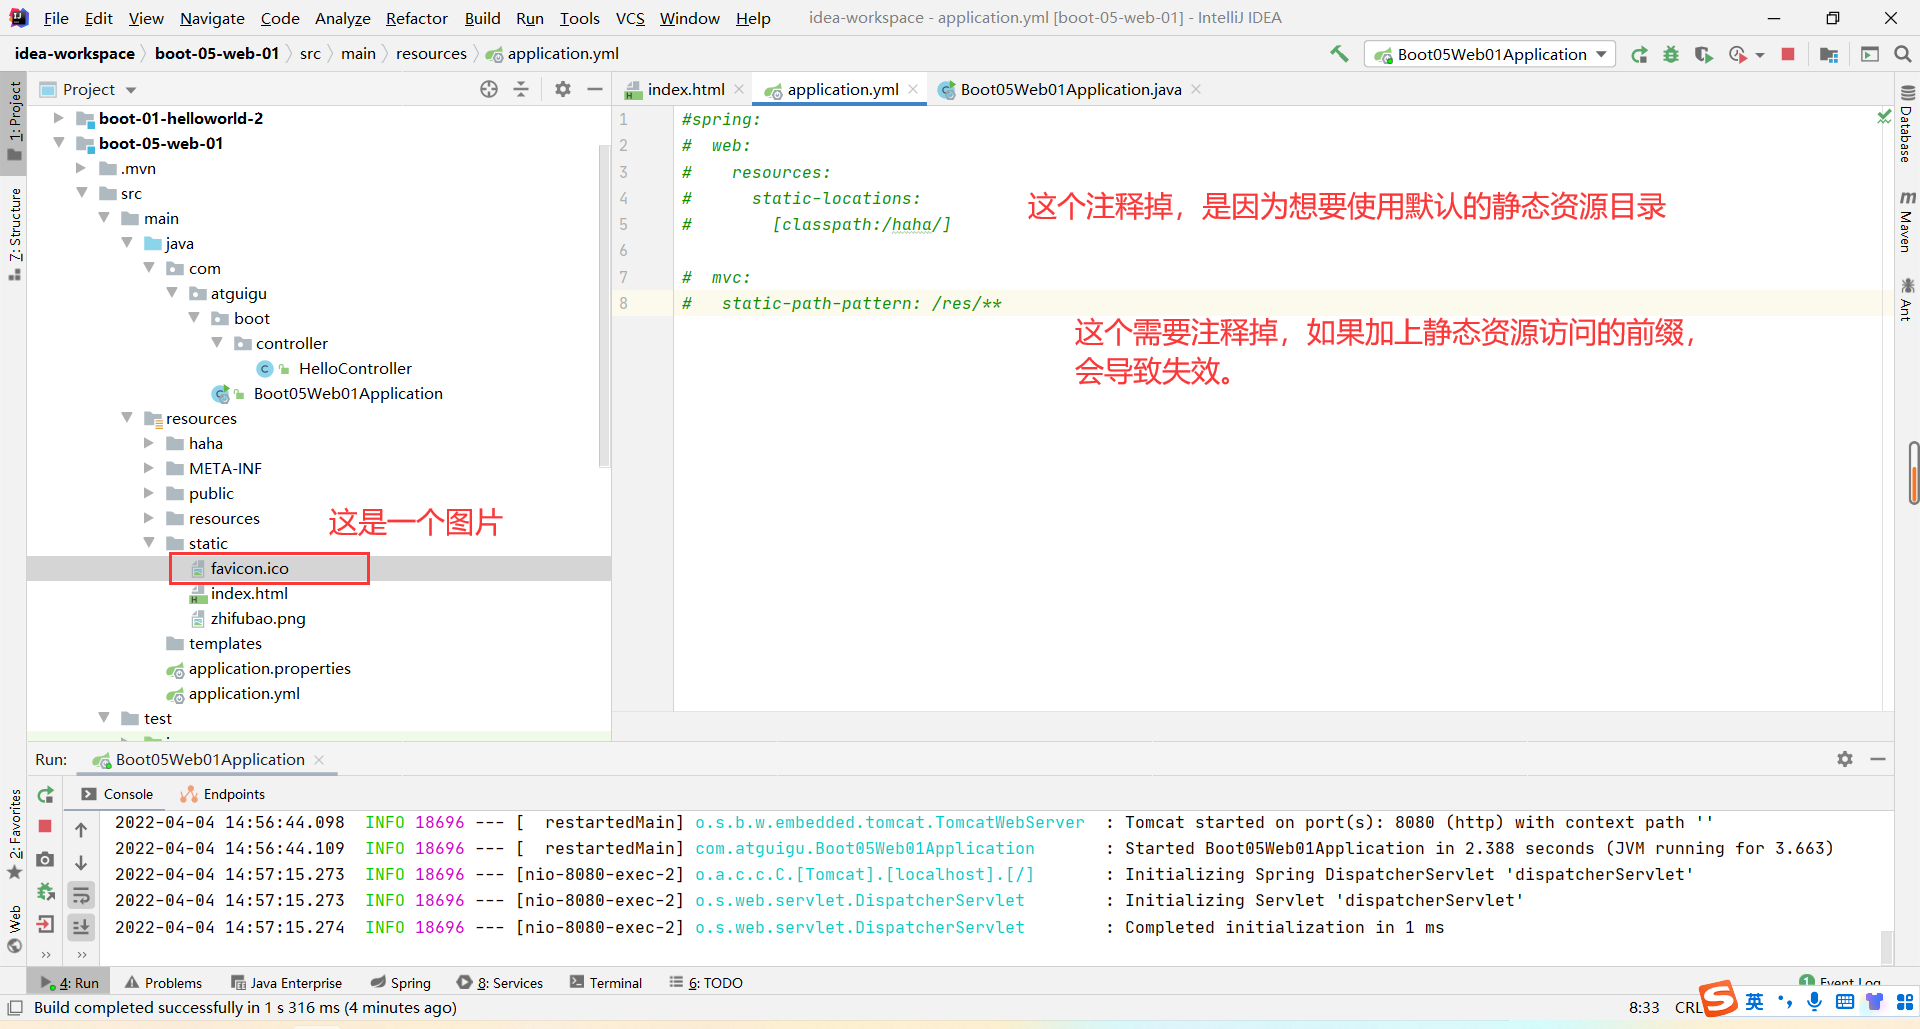
Task: Open the File menu
Action: click(56, 18)
